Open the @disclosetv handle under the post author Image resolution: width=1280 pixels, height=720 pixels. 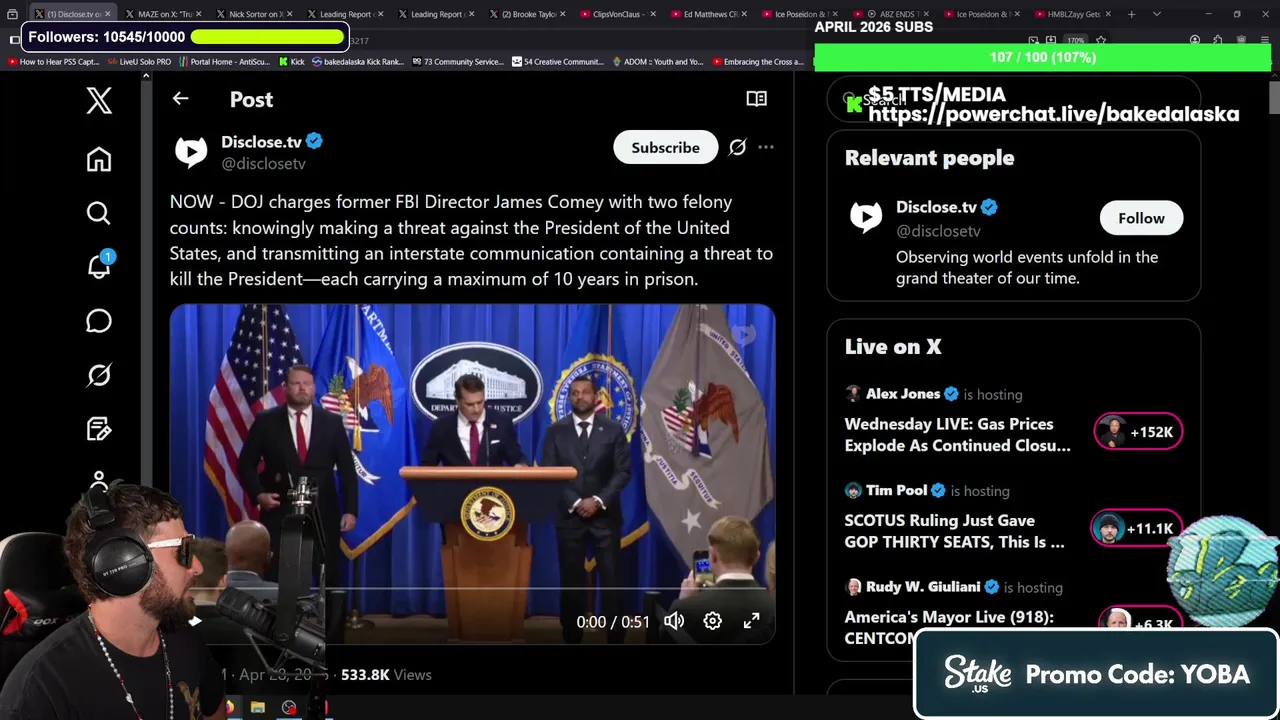(263, 164)
